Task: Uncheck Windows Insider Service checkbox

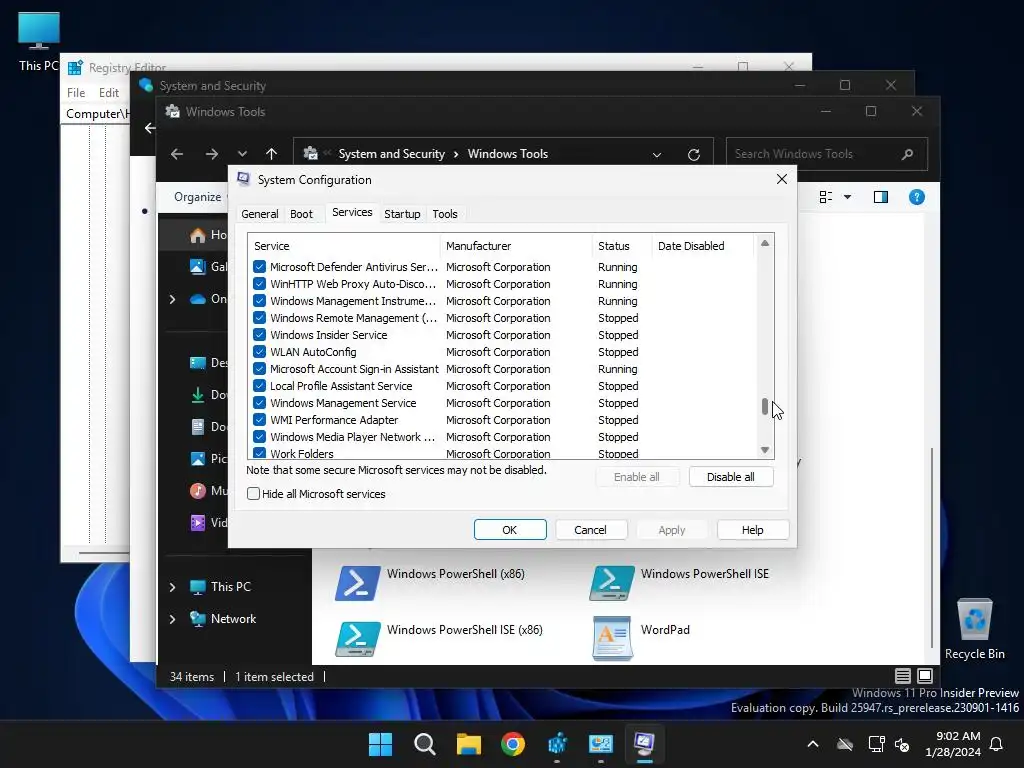Action: [x=259, y=334]
